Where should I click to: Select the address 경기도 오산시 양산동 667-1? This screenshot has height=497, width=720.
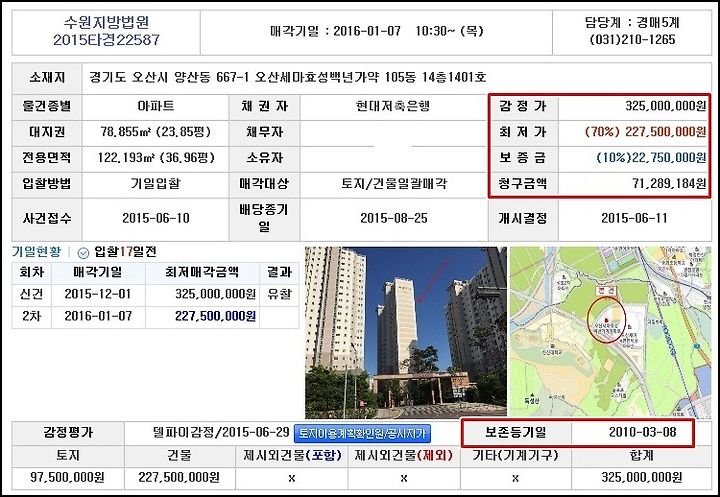click(x=169, y=77)
